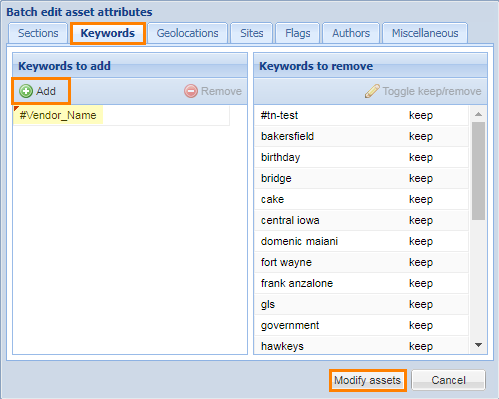Select the gls keyword
499x399 pixels.
coord(268,304)
